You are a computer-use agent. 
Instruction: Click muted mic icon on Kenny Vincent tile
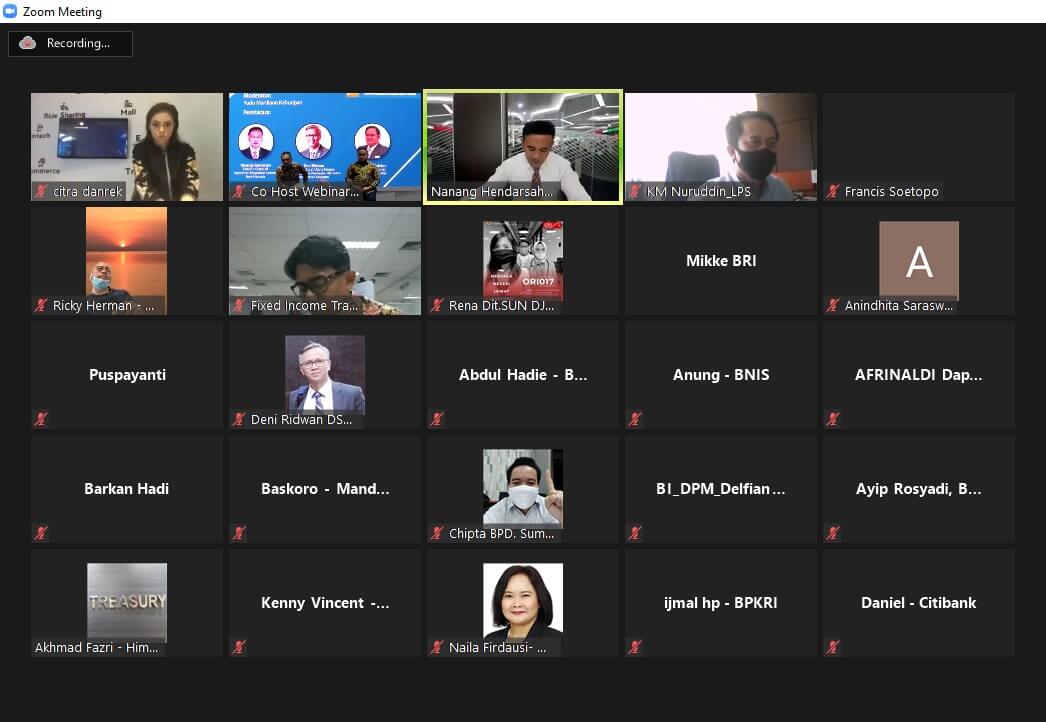pyautogui.click(x=239, y=647)
